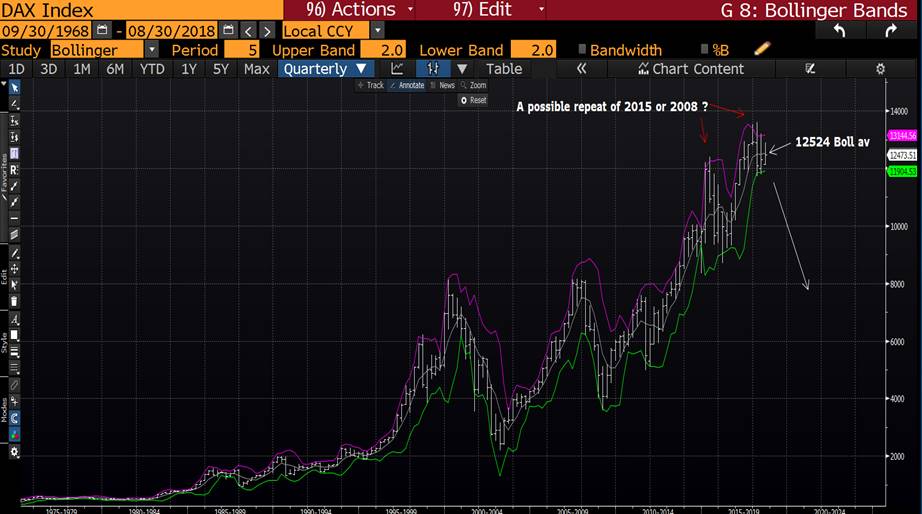Viewport: 922px width, 514px height.
Task: Select the R: regression annotation tool
Action: pyautogui.click(x=14, y=170)
